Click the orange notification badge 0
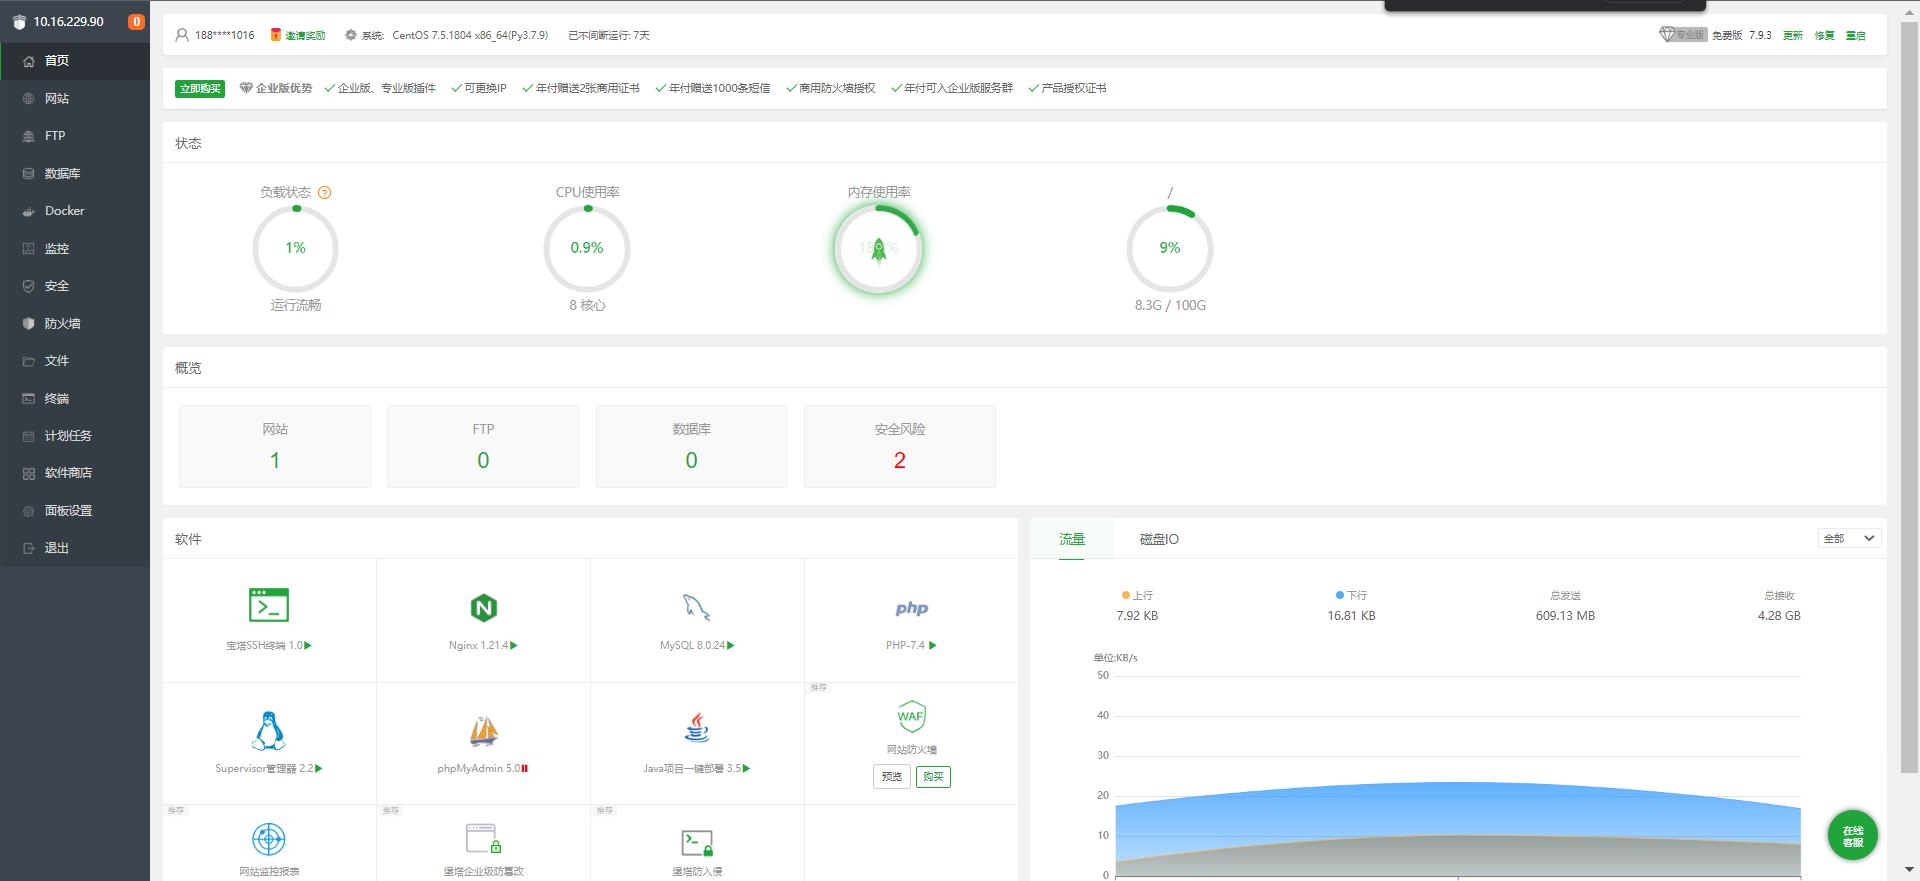Image resolution: width=1920 pixels, height=881 pixels. pos(136,21)
